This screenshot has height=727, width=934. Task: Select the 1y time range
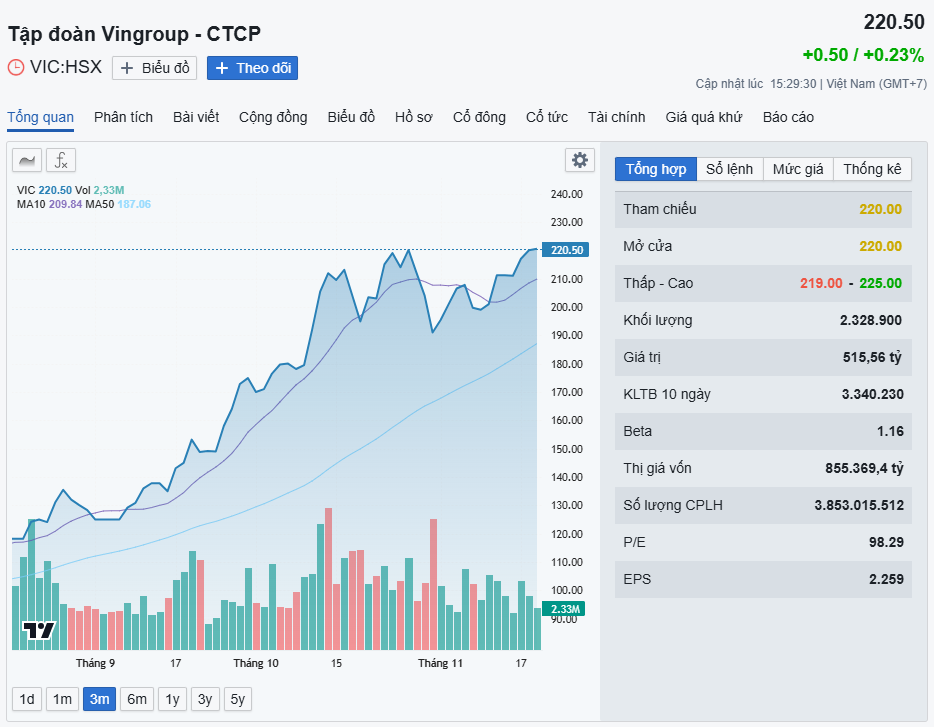tap(173, 699)
